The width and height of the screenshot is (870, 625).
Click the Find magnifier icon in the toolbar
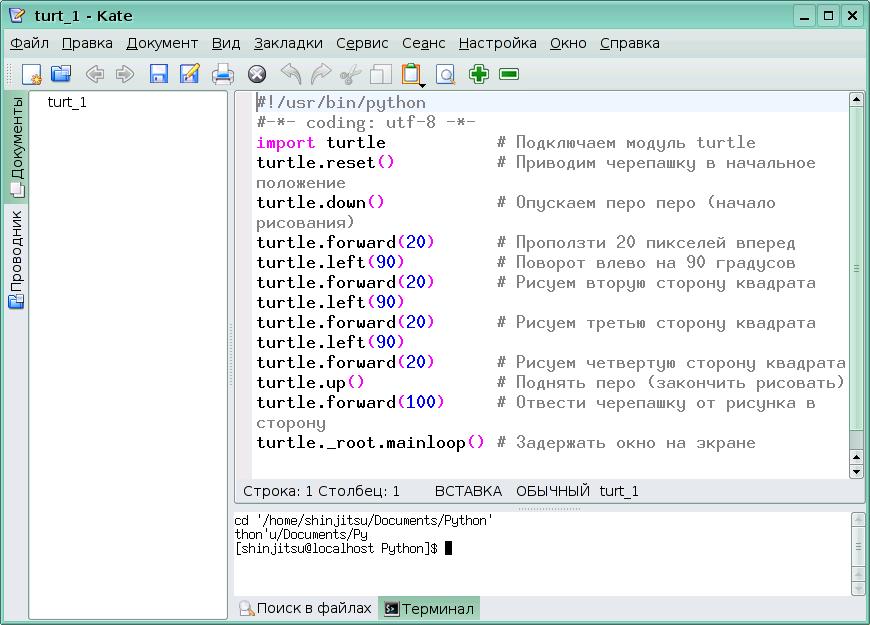pyautogui.click(x=444, y=74)
